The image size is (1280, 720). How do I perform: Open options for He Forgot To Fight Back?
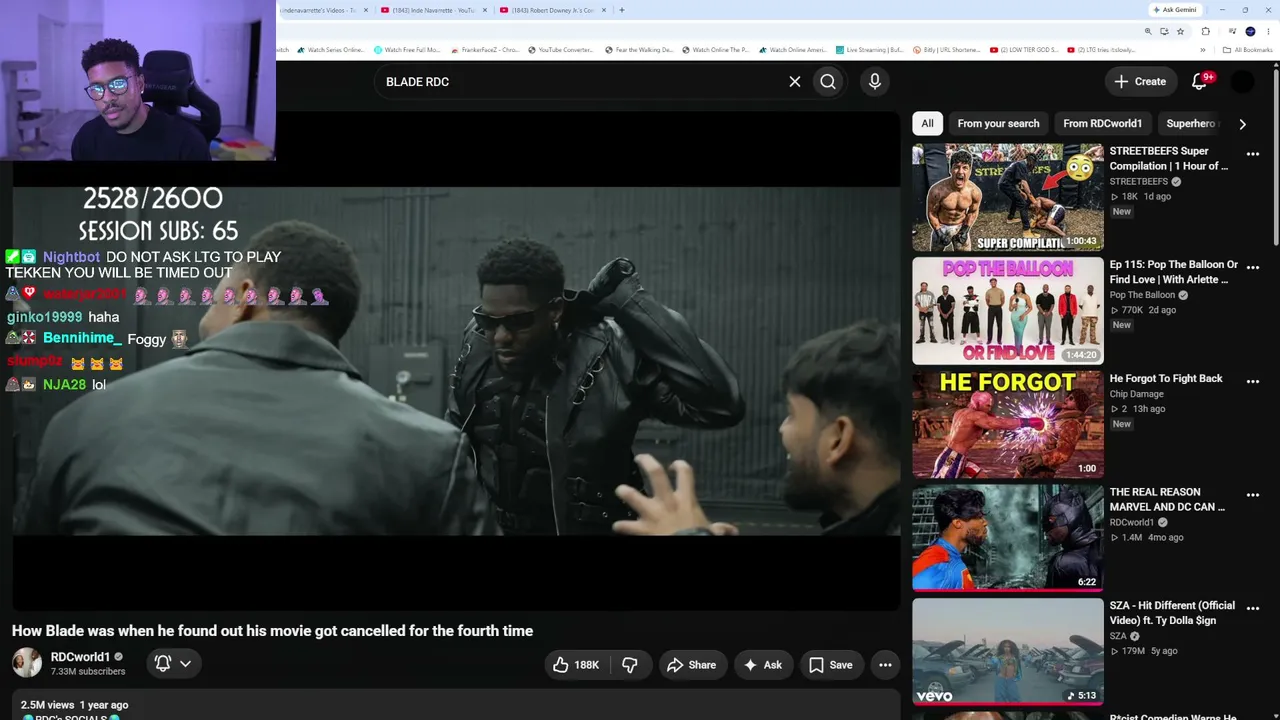coord(1253,382)
